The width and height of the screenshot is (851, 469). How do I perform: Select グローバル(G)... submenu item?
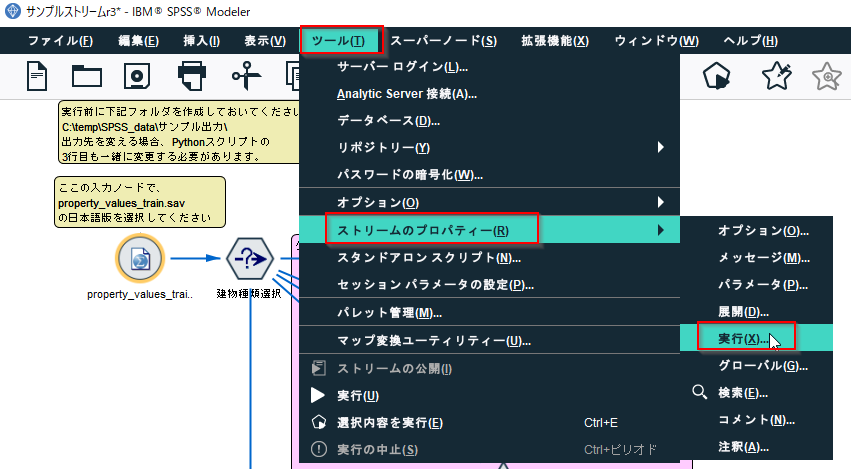(x=756, y=365)
